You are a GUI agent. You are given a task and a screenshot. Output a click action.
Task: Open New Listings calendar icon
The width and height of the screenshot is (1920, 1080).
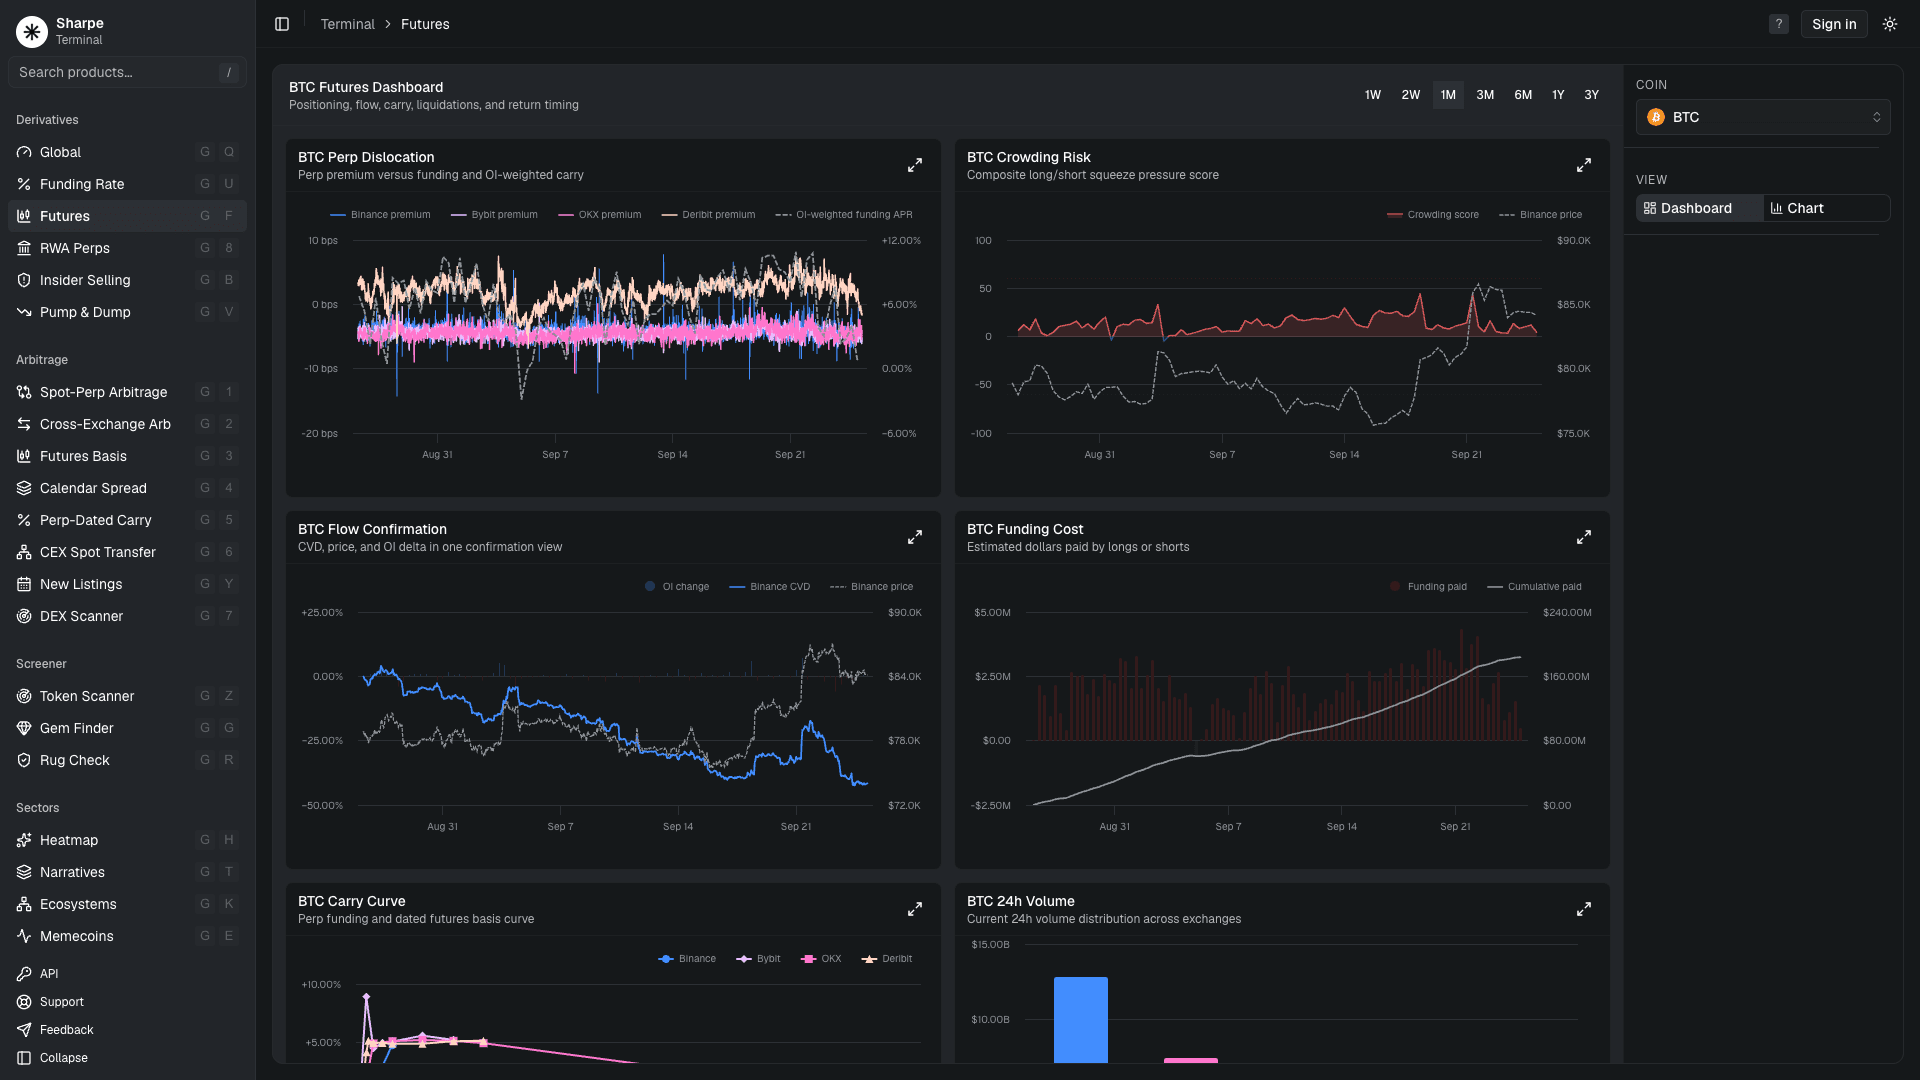tap(24, 584)
